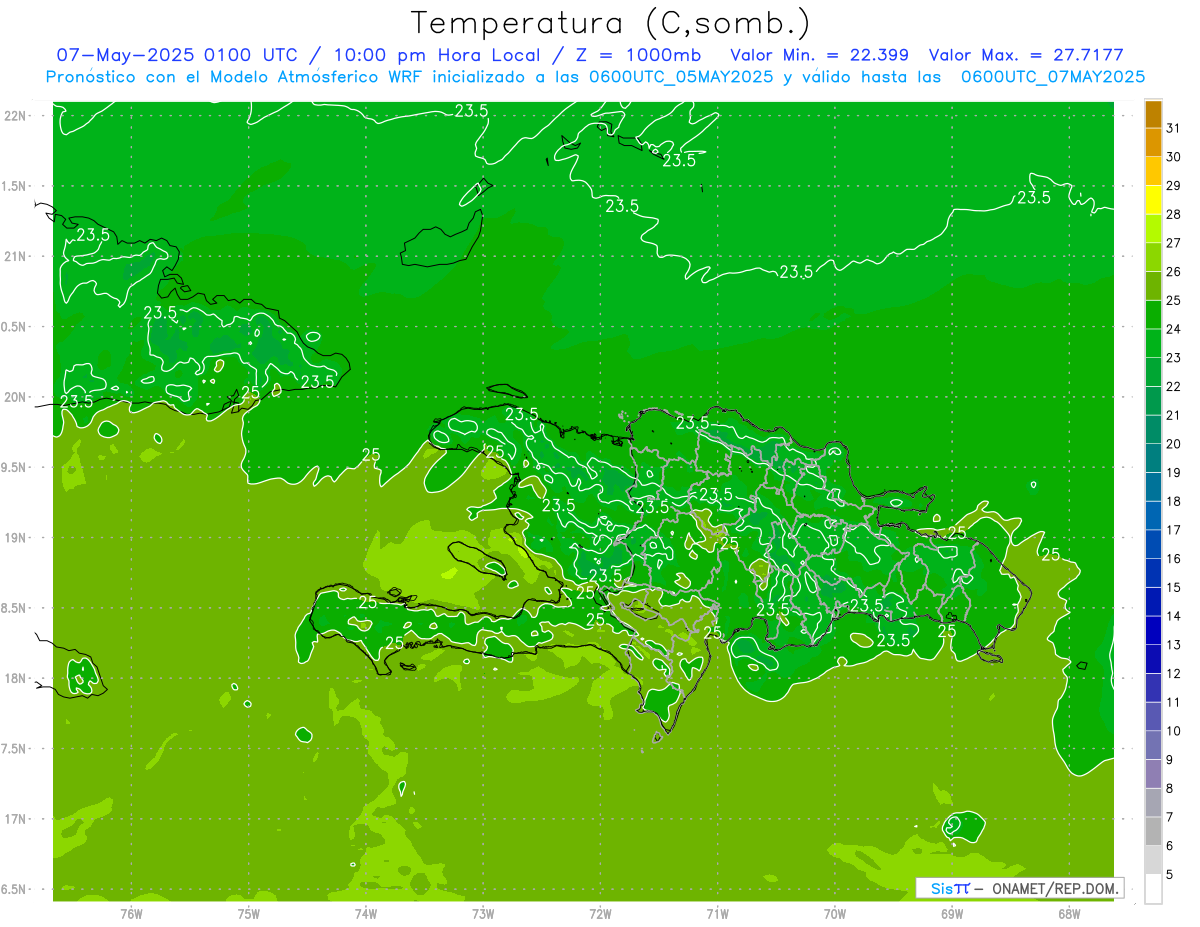Click the "0600UTC_05MAY2025" initialization time

click(x=681, y=76)
